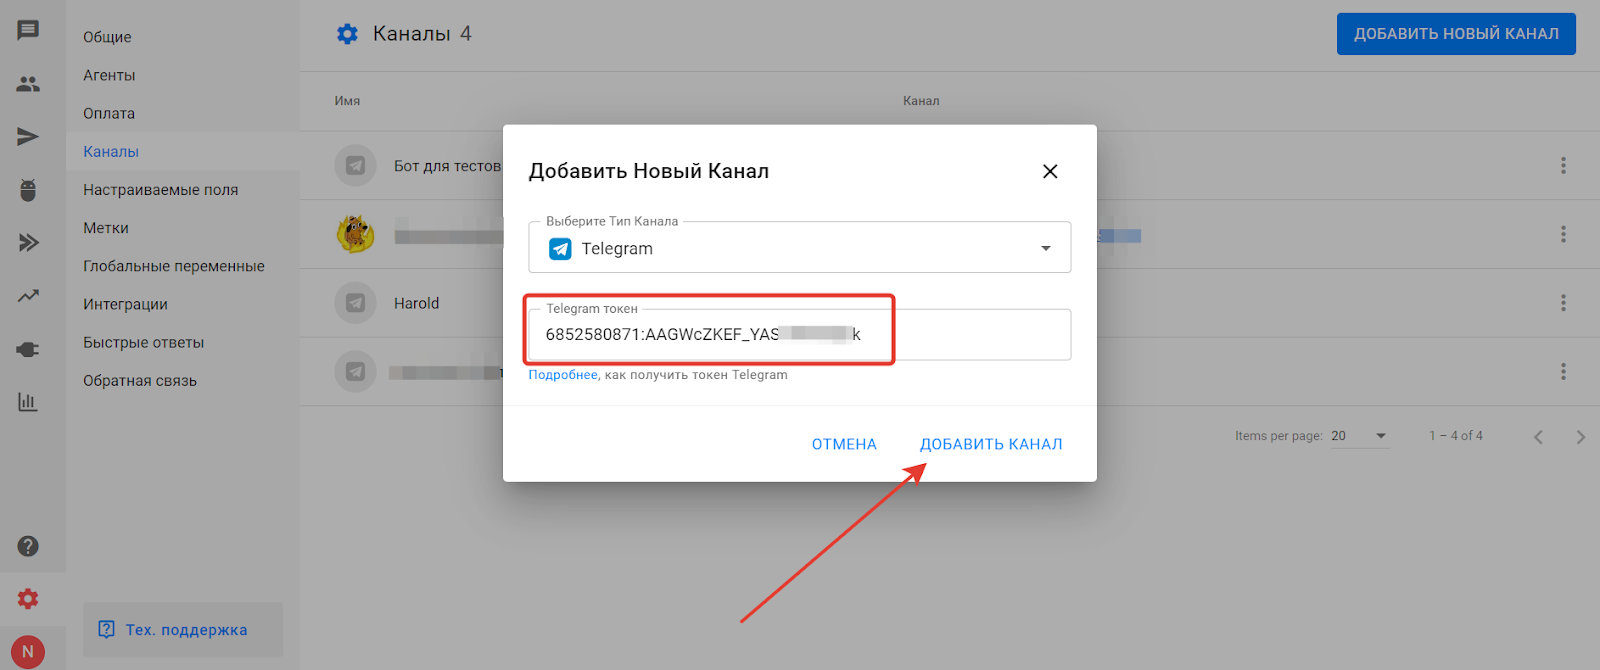Image resolution: width=1600 pixels, height=670 pixels.
Task: Select Агенты in settings menu
Action: (109, 75)
